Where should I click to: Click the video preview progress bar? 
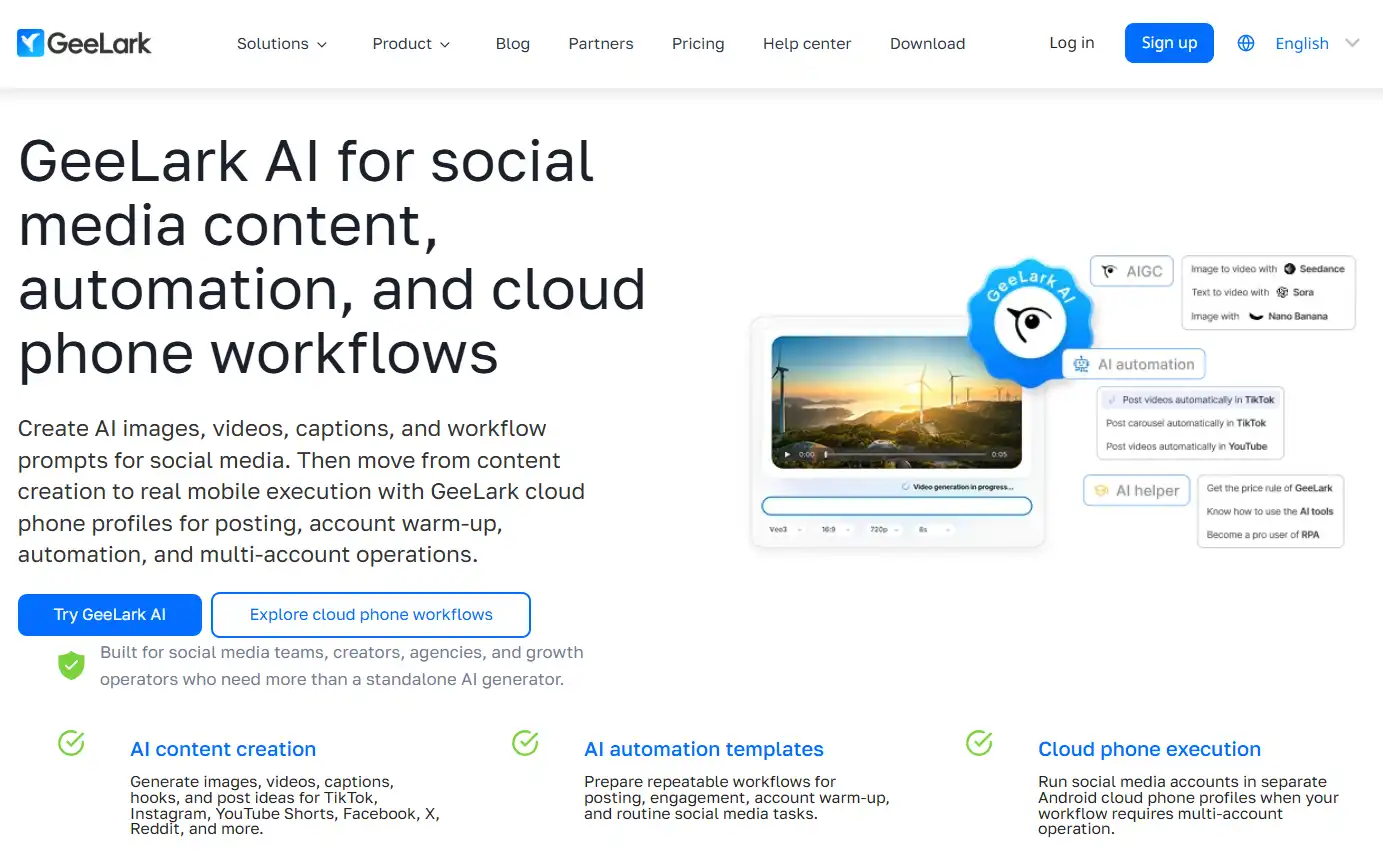tap(903, 455)
